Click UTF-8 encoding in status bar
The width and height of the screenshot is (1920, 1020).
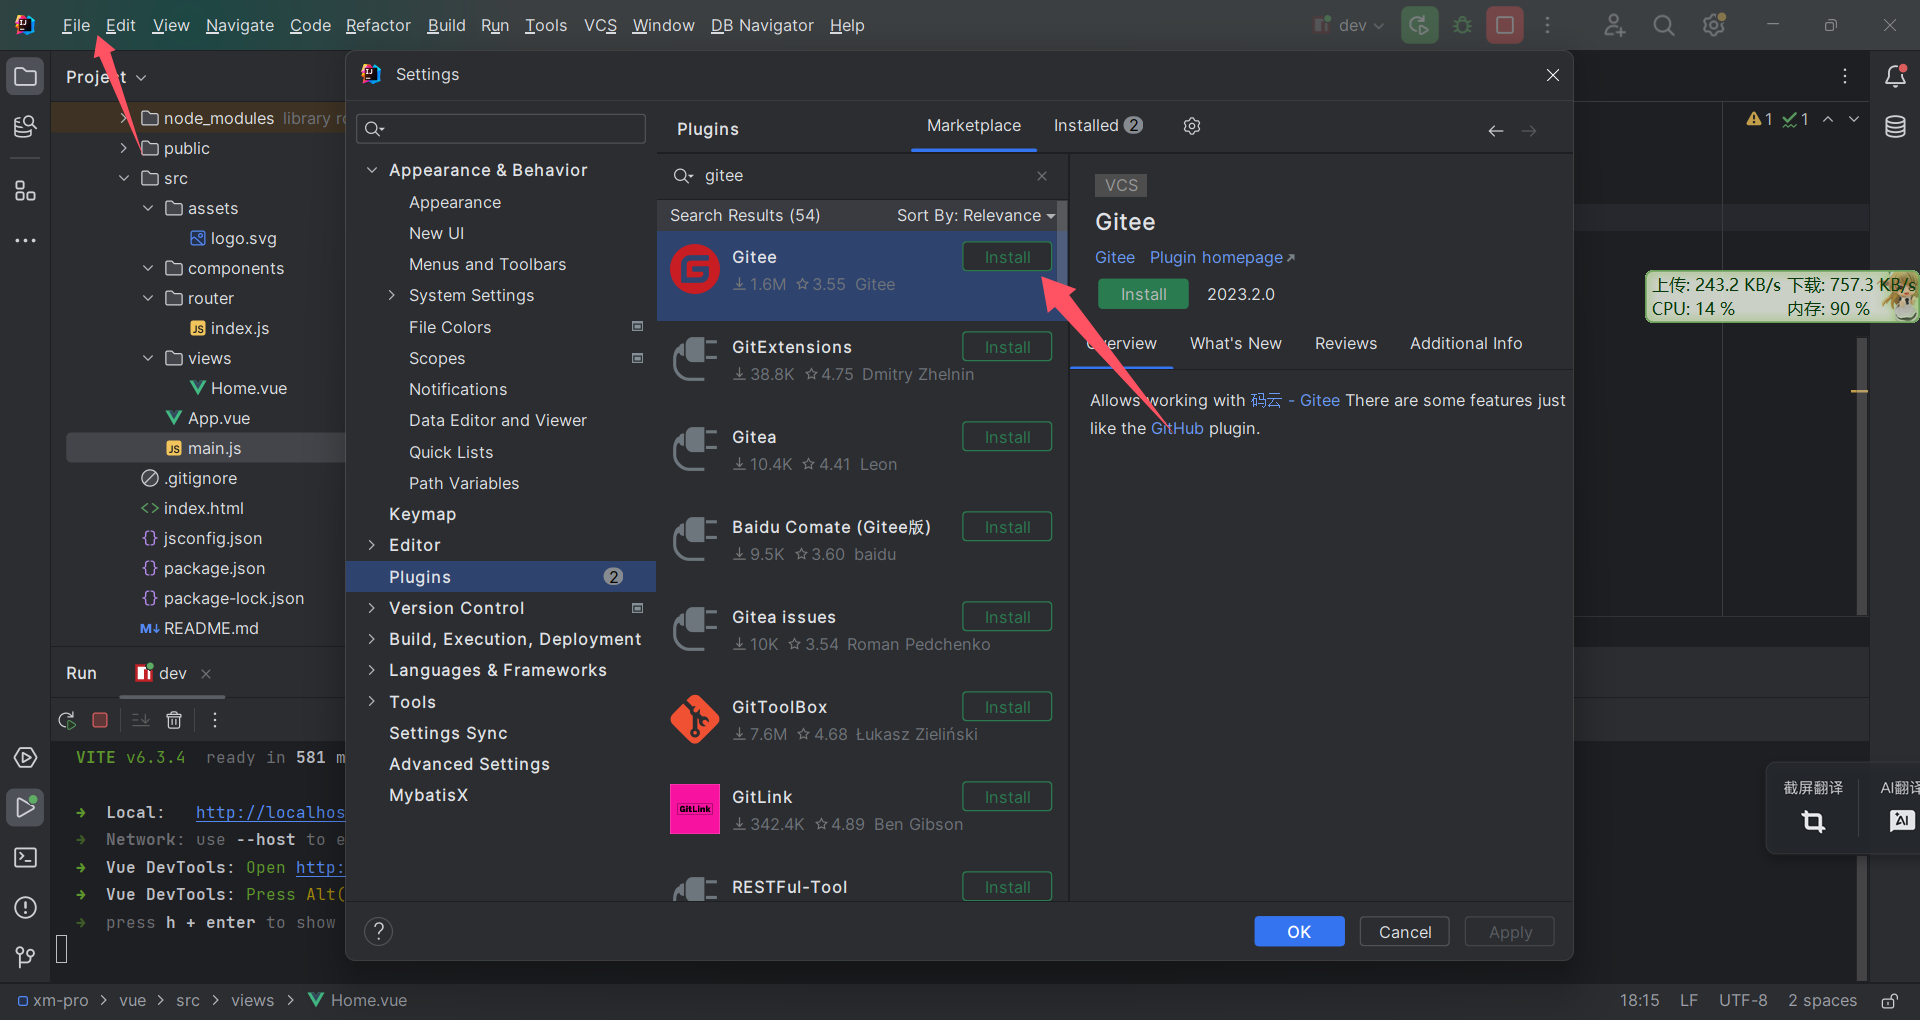click(1743, 1001)
